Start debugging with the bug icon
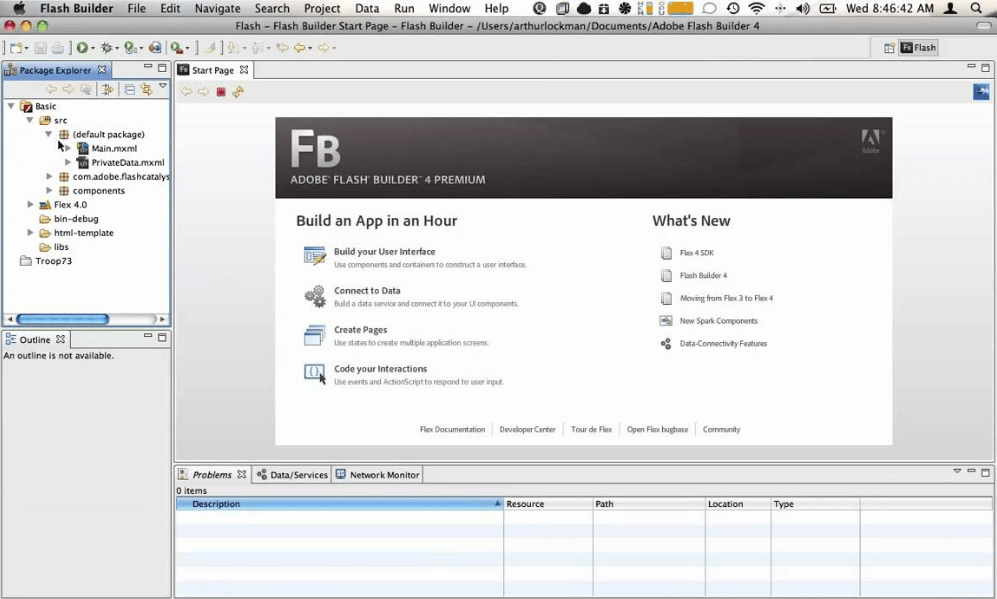The image size is (997, 599). 106,48
